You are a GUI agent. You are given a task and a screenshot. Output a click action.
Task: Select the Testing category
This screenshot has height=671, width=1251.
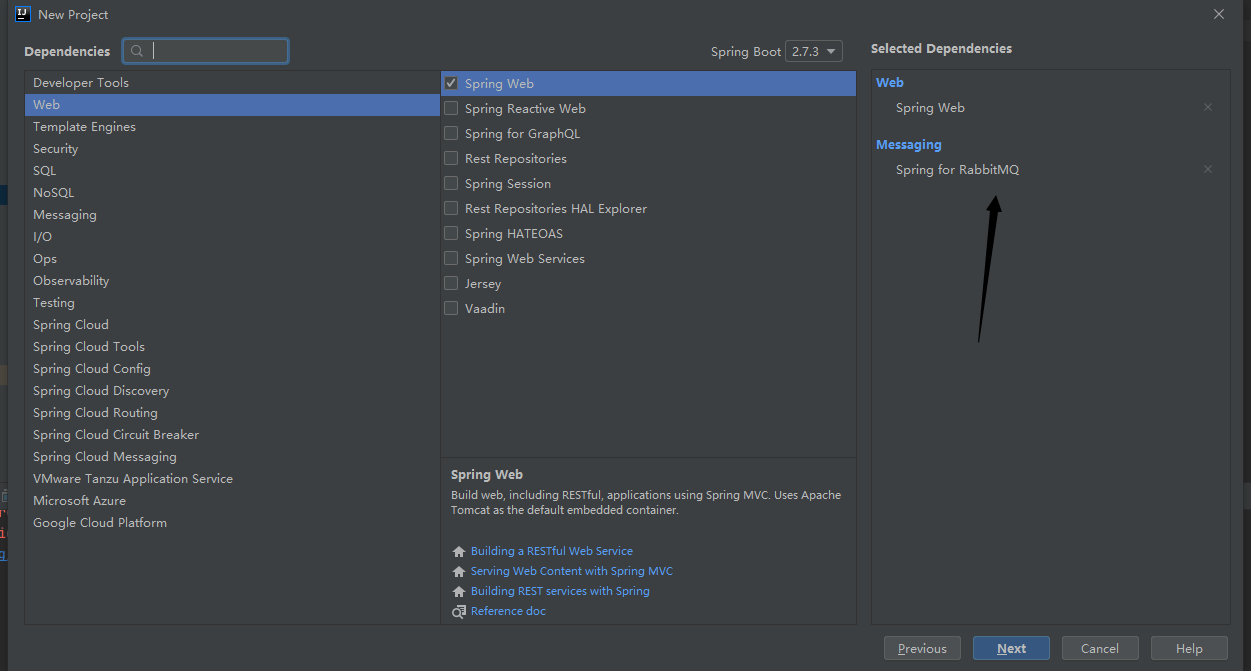tap(232, 302)
